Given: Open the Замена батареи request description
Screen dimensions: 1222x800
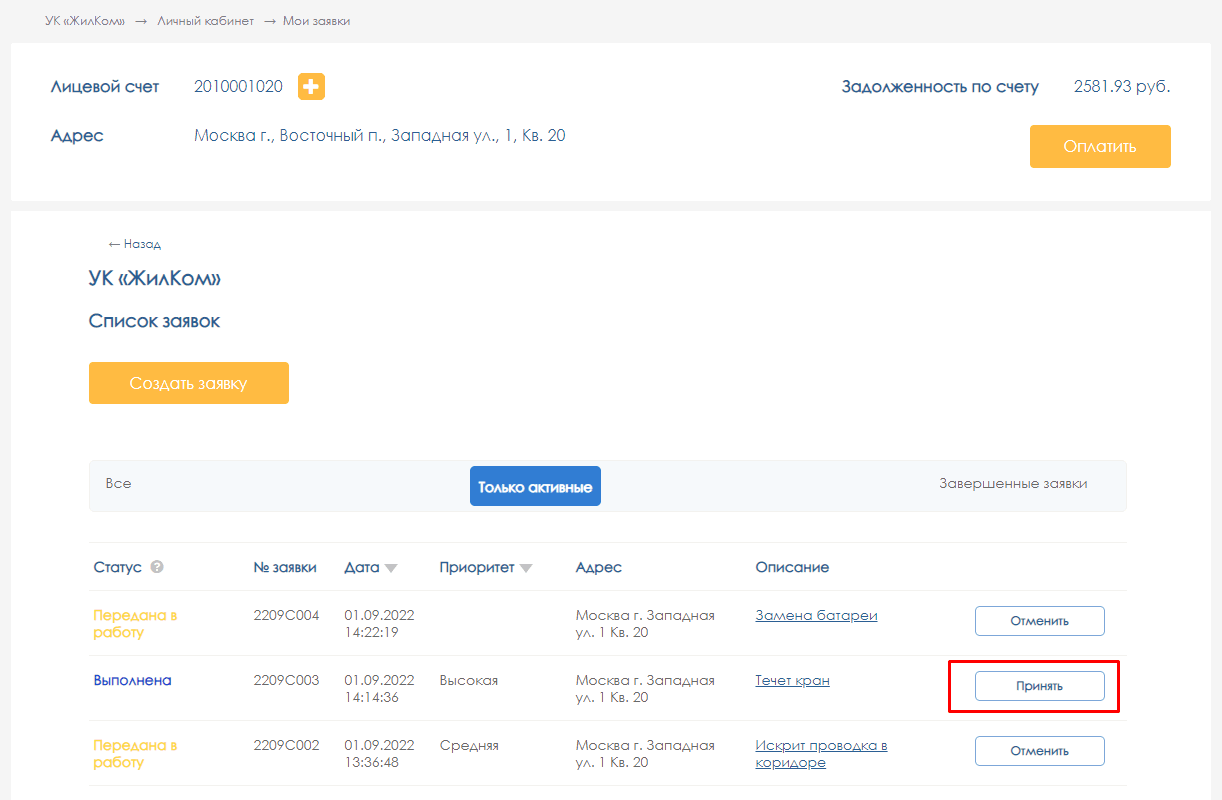Looking at the screenshot, I should (x=816, y=616).
